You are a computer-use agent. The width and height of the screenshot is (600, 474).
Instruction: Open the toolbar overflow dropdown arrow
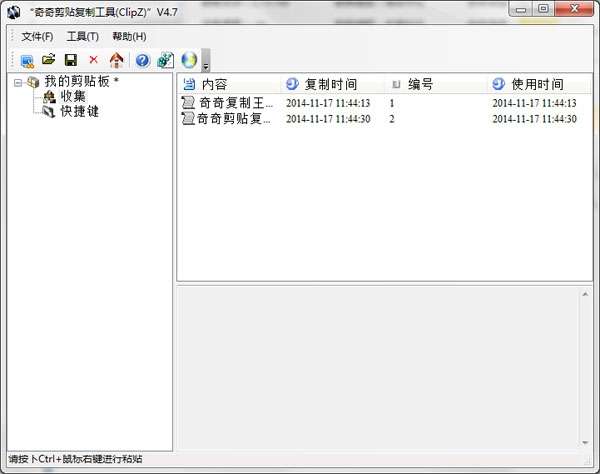click(206, 60)
